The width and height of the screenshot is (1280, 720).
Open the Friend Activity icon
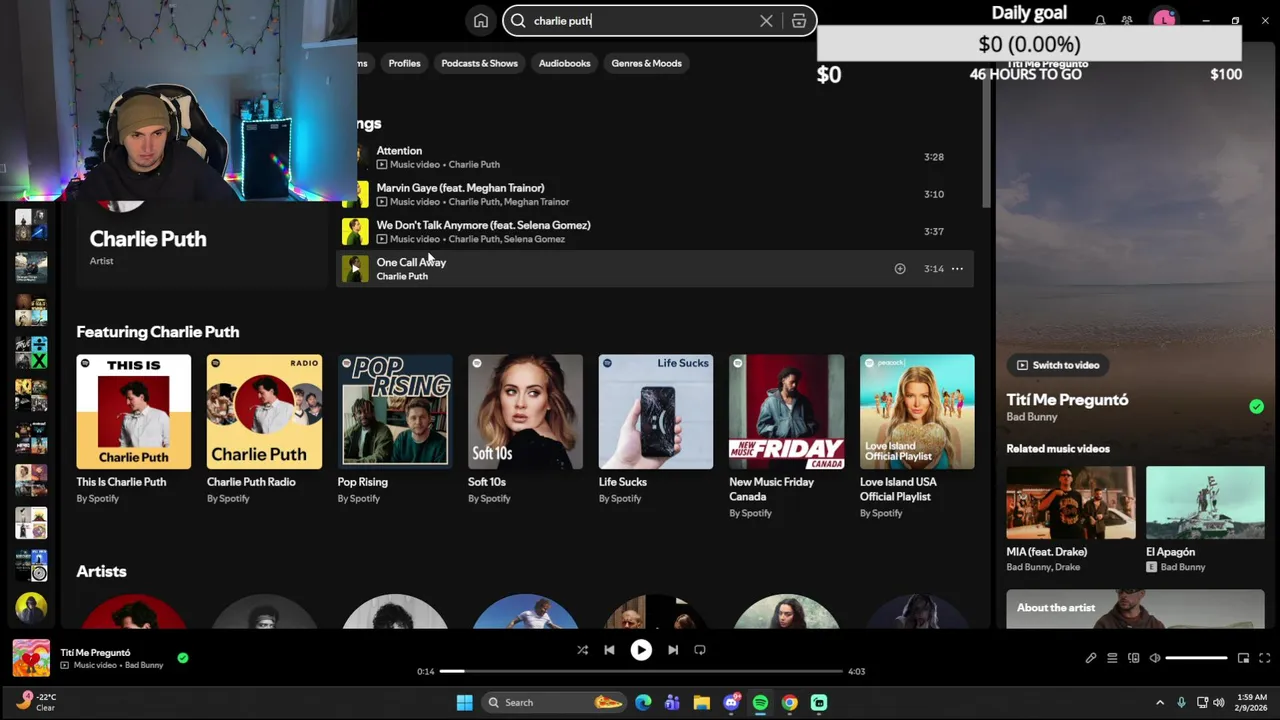[1127, 20]
